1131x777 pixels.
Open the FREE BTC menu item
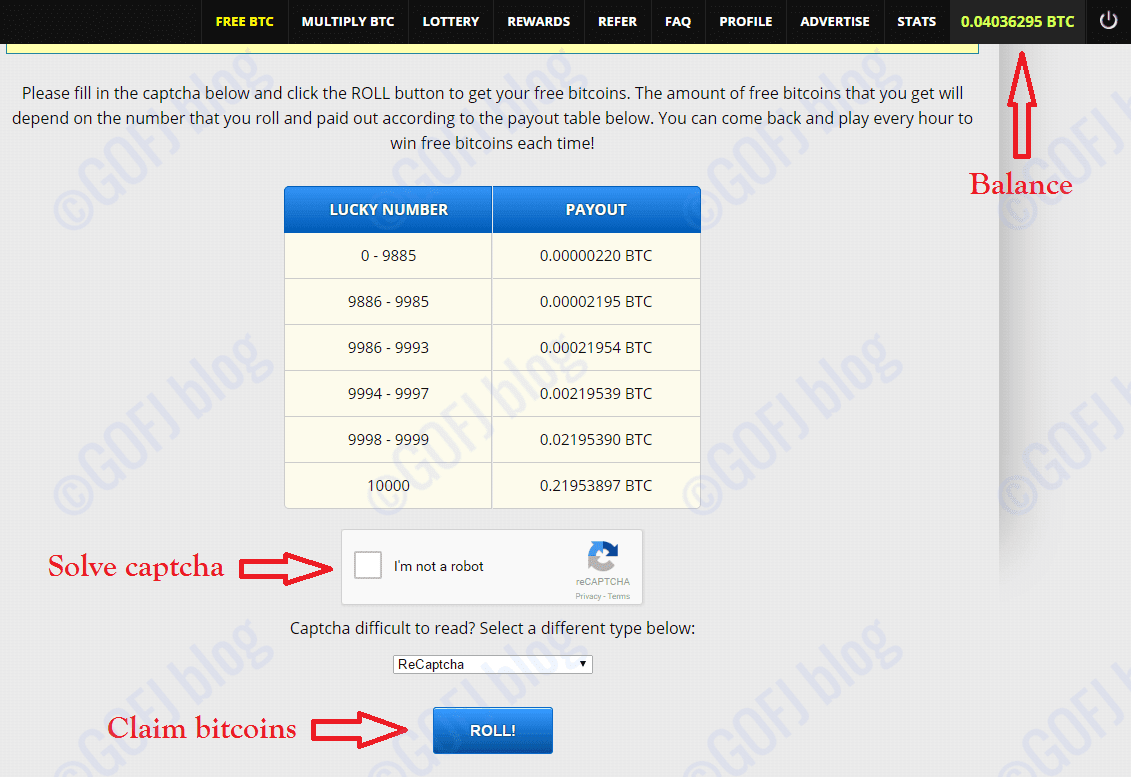245,22
